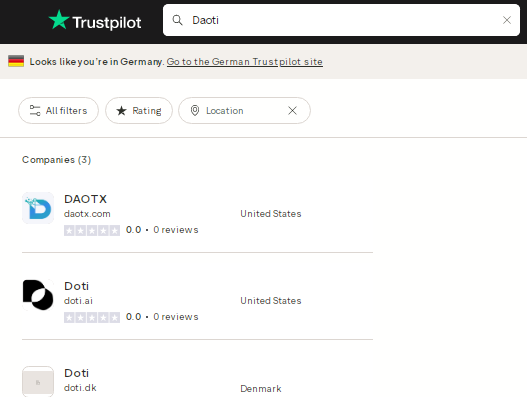Click the sliders icon in All filters
Viewport: 527px width, 397px height.
[x=35, y=111]
